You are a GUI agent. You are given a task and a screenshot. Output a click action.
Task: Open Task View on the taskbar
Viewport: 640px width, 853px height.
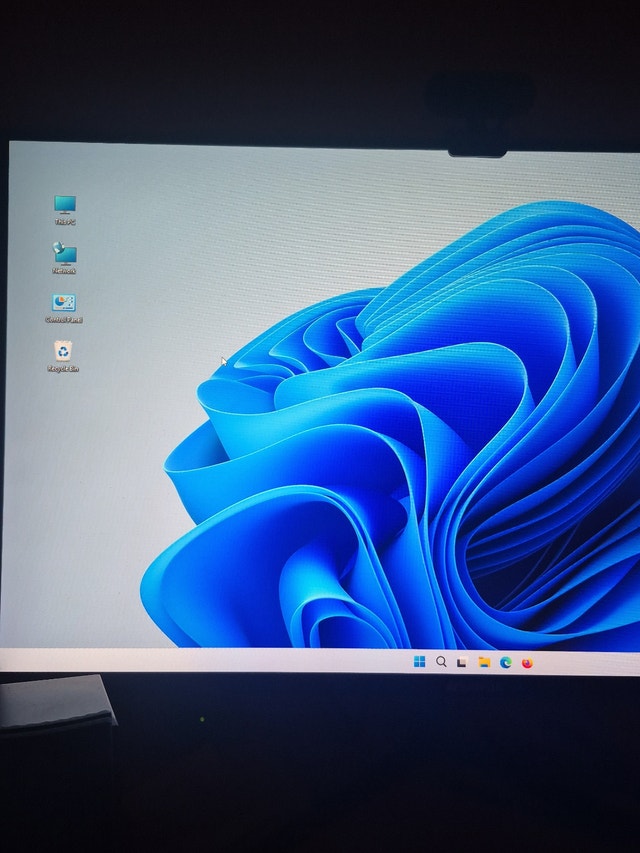coord(462,662)
